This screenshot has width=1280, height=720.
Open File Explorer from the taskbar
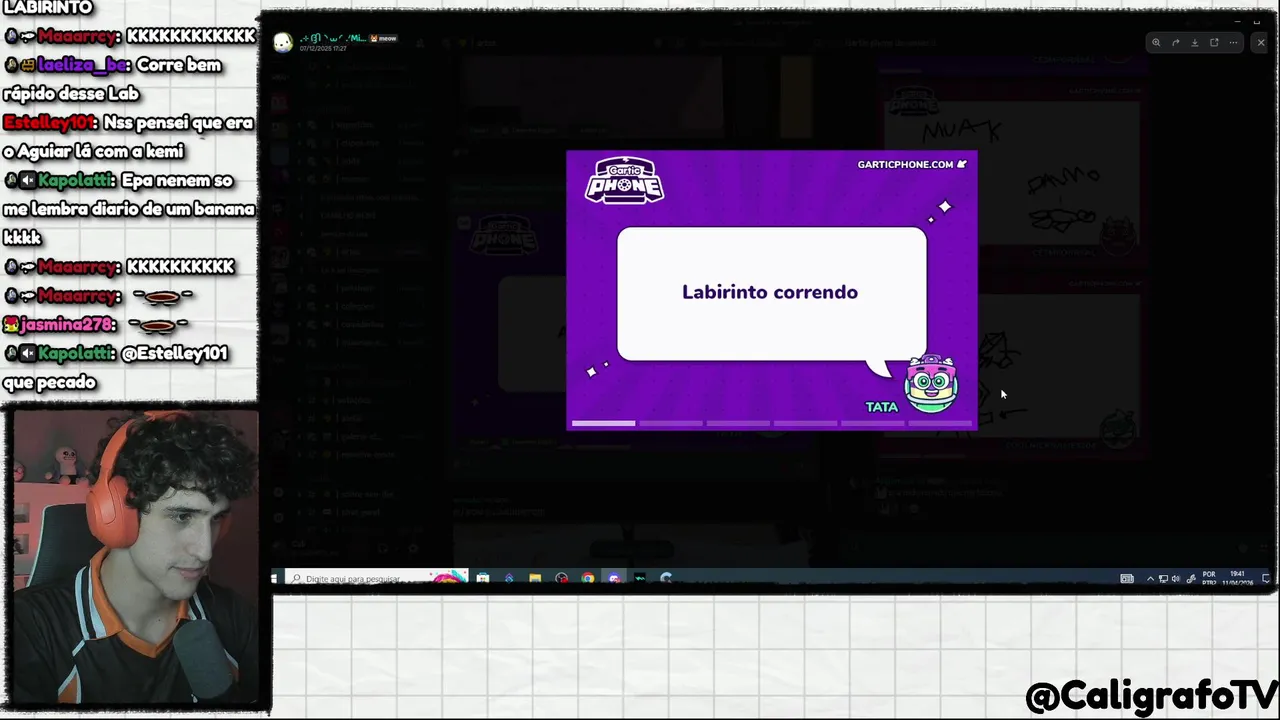(535, 578)
